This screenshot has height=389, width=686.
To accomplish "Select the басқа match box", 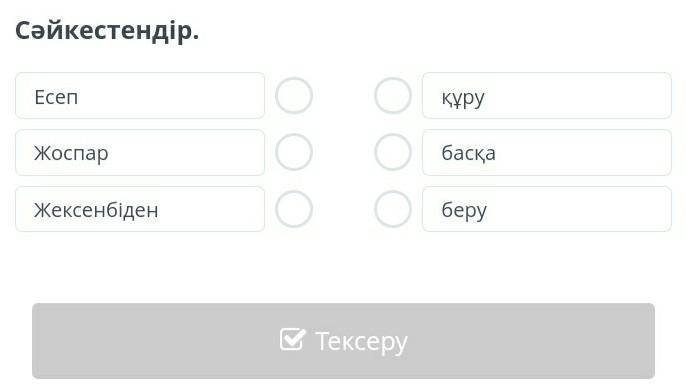I will [x=547, y=152].
